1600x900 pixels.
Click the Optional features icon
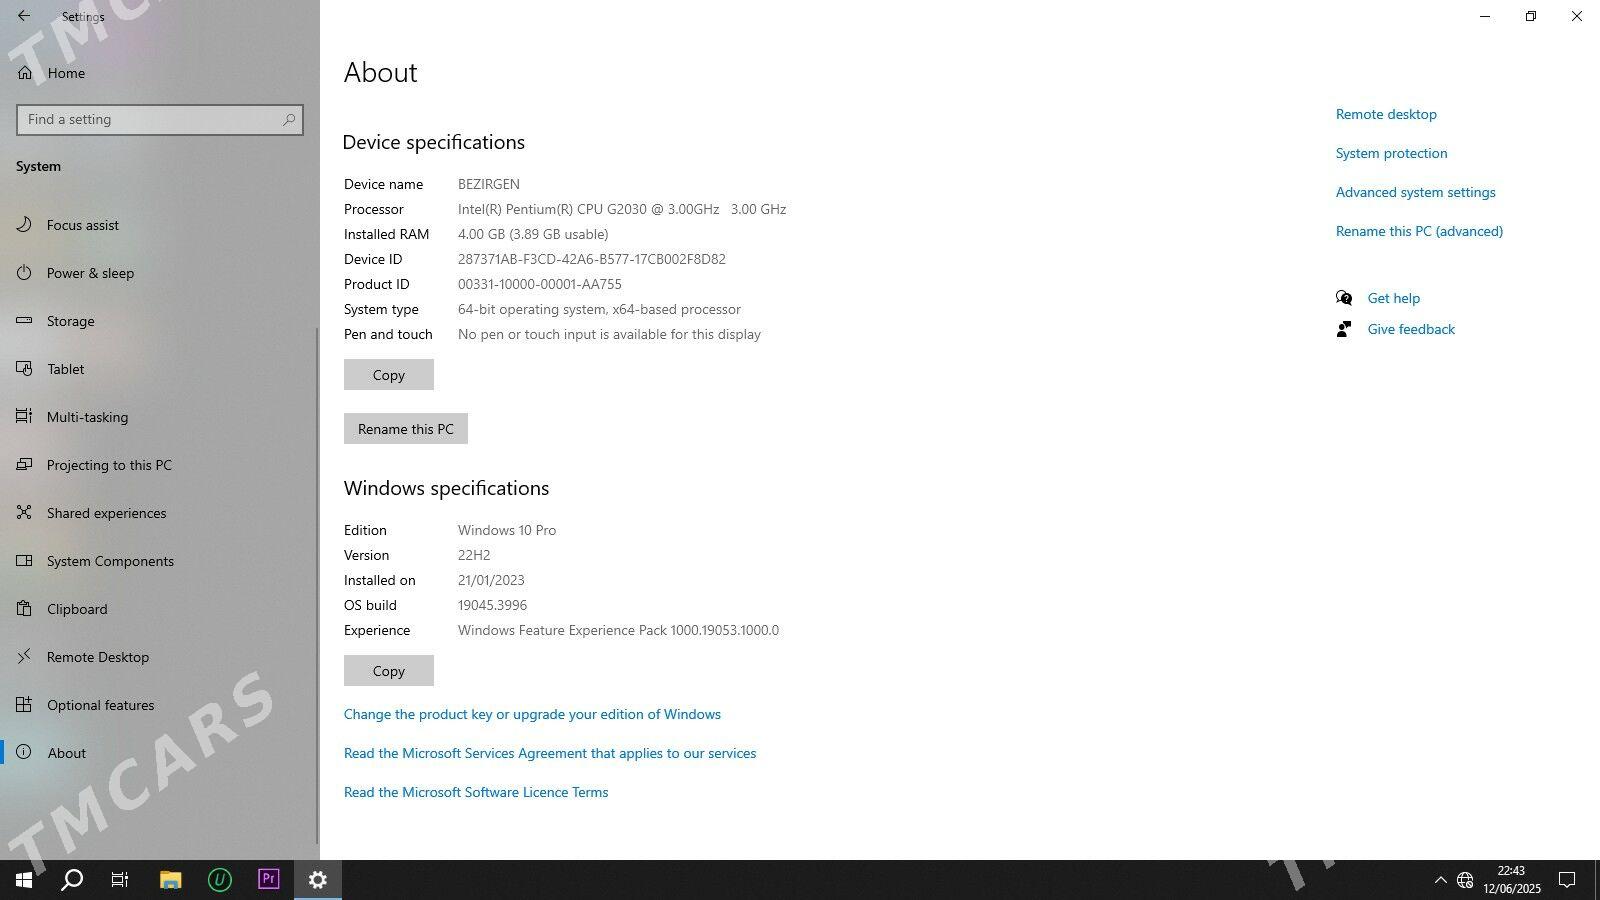(x=25, y=705)
